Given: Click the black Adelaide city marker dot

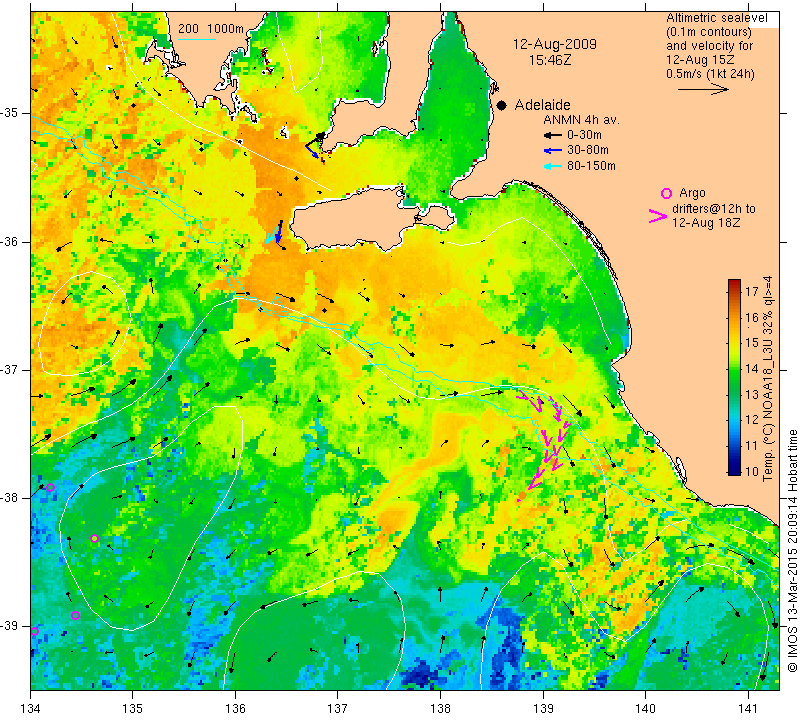Looking at the screenshot, I should (502, 105).
